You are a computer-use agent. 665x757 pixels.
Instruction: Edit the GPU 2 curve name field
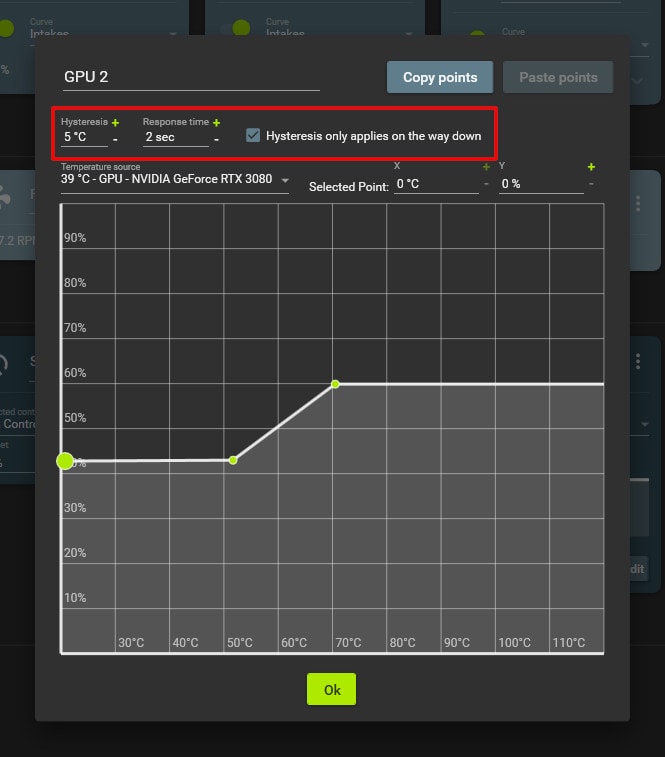pyautogui.click(x=191, y=77)
